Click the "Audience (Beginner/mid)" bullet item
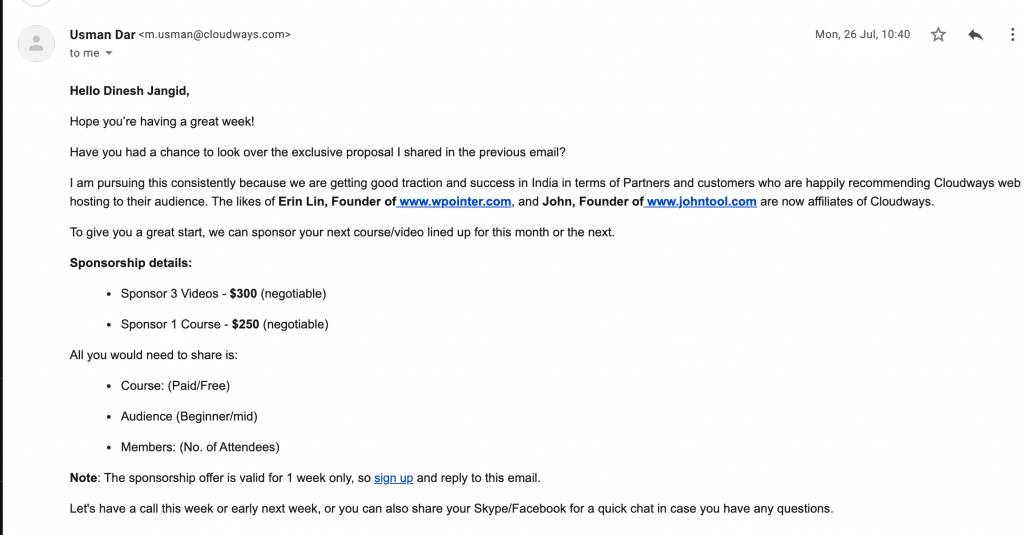The height and width of the screenshot is (535, 1024). (x=189, y=416)
